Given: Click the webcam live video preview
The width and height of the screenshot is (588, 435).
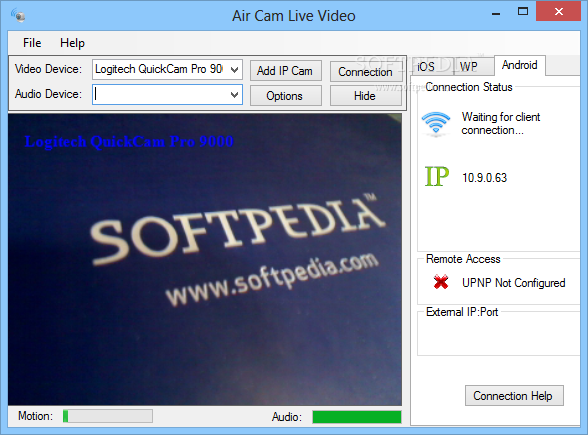Looking at the screenshot, I should 205,260.
